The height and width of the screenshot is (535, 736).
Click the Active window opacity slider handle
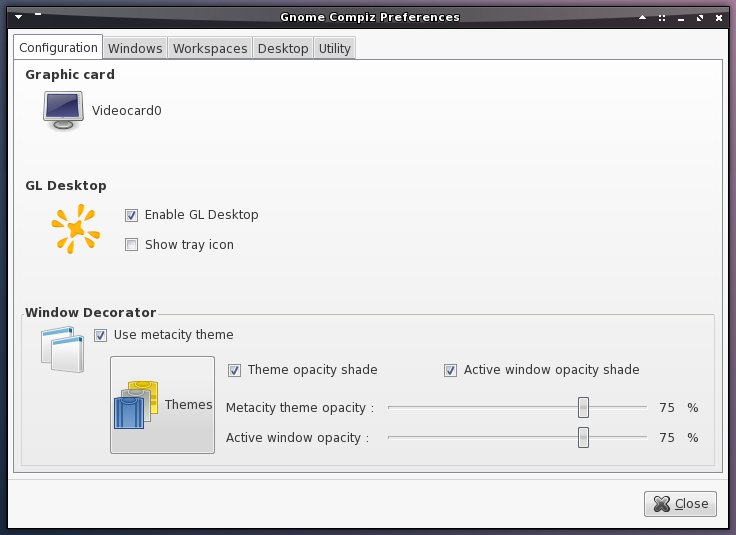coord(583,437)
